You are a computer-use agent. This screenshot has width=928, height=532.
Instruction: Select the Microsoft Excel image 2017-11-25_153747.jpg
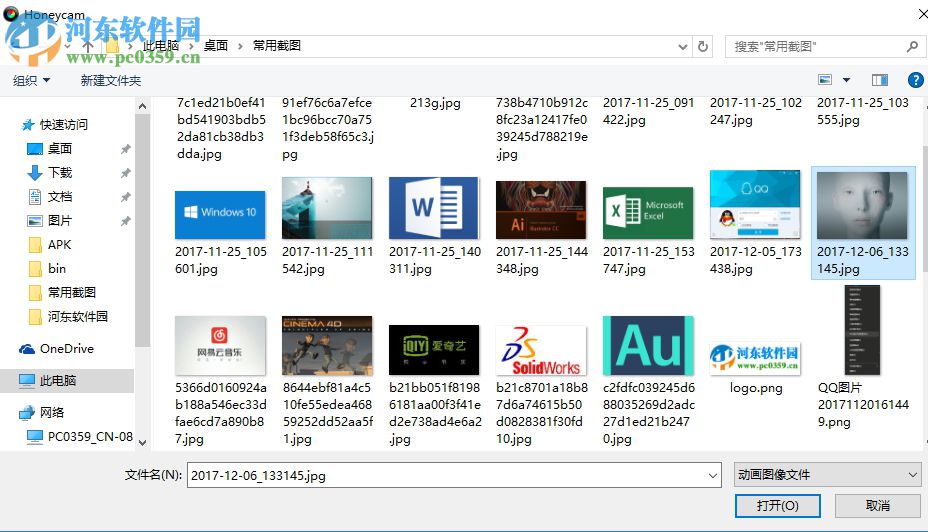[x=648, y=212]
